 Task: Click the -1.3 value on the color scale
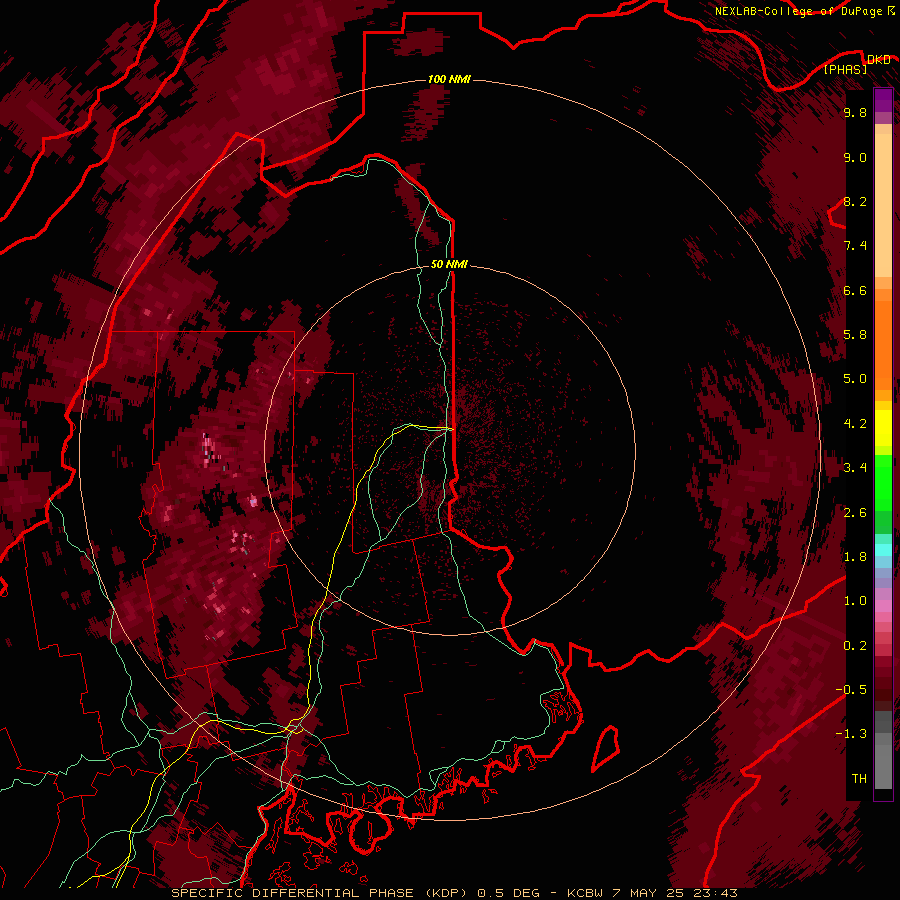[x=851, y=734]
